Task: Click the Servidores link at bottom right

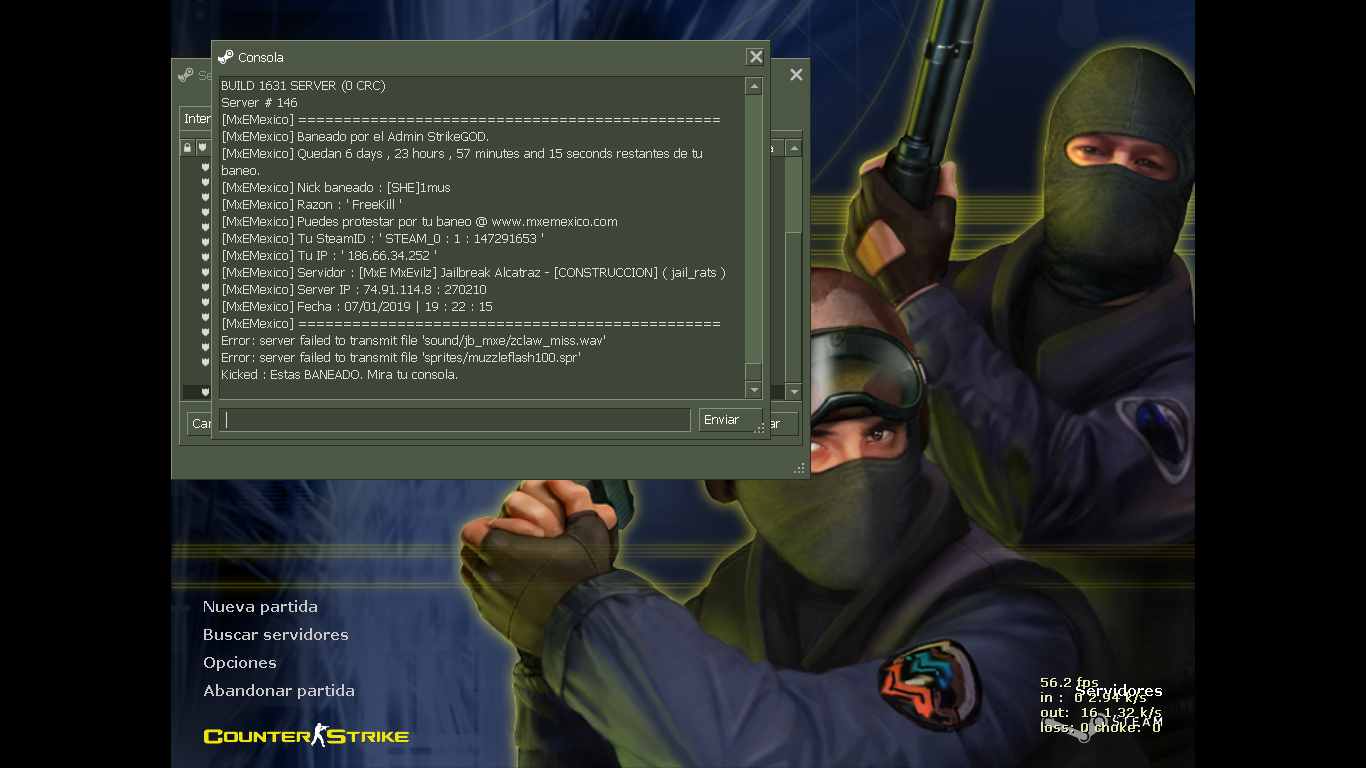Action: pyautogui.click(x=1119, y=691)
